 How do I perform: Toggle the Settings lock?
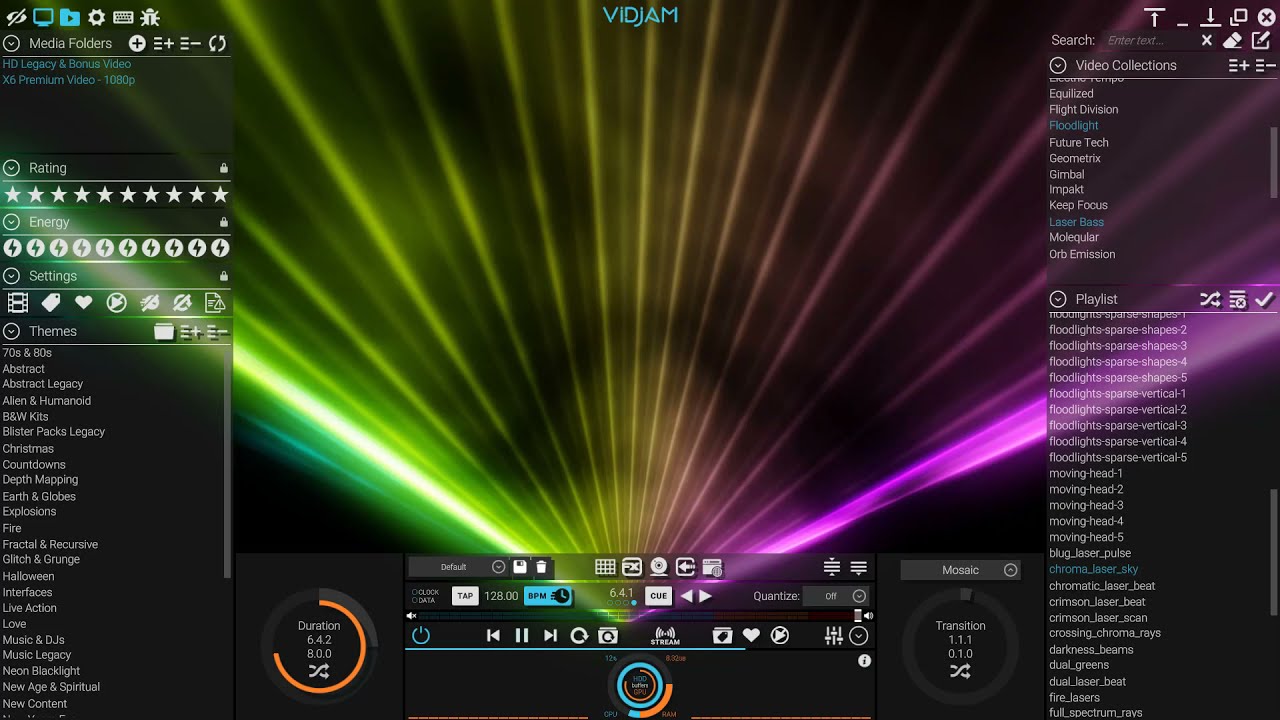223,276
